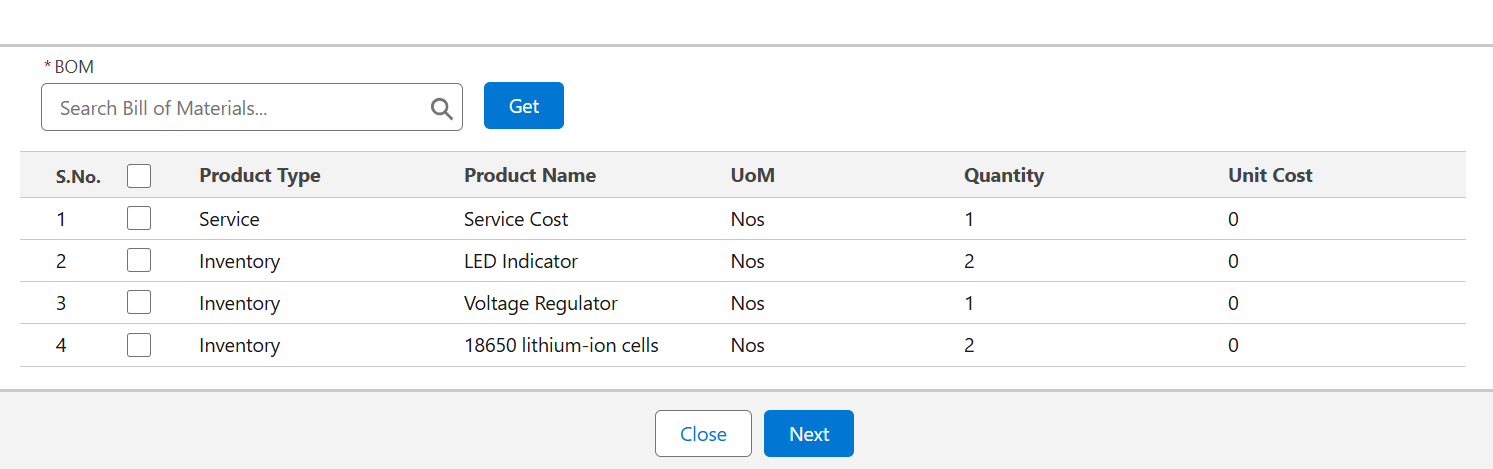The width and height of the screenshot is (1493, 469).
Task: Click the Close button
Action: [703, 434]
